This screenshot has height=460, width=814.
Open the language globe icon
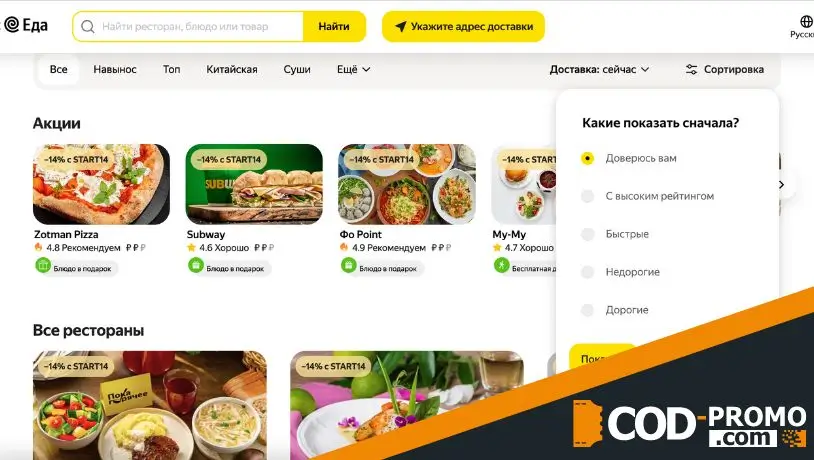pos(806,21)
